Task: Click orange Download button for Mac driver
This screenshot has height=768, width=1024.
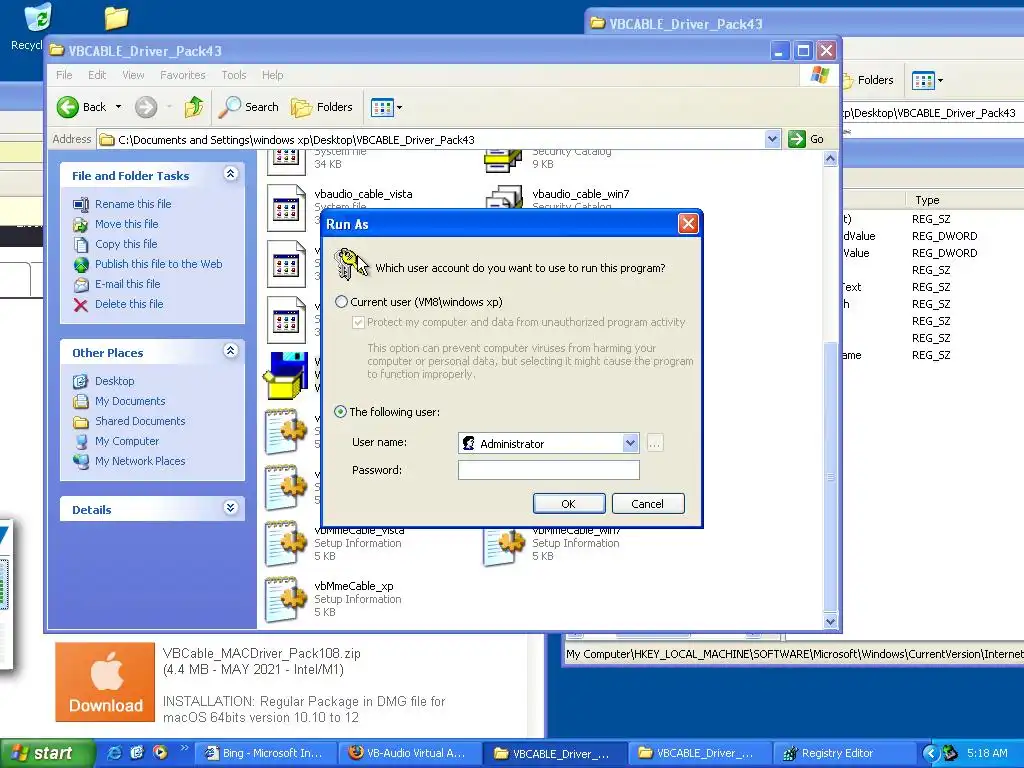Action: [105, 682]
